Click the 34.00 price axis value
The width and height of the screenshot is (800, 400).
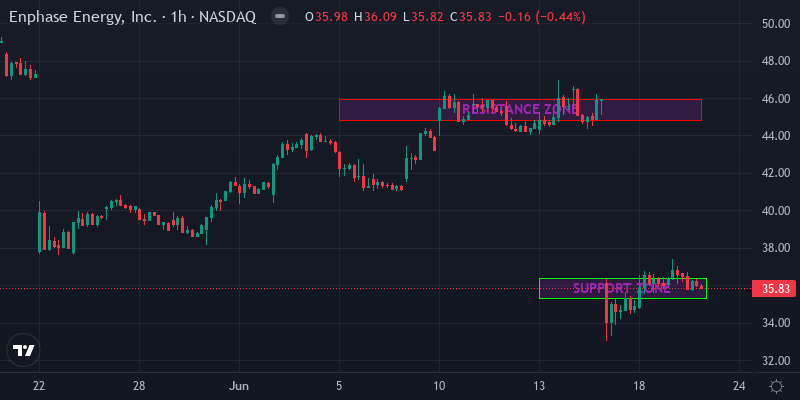pyautogui.click(x=776, y=323)
